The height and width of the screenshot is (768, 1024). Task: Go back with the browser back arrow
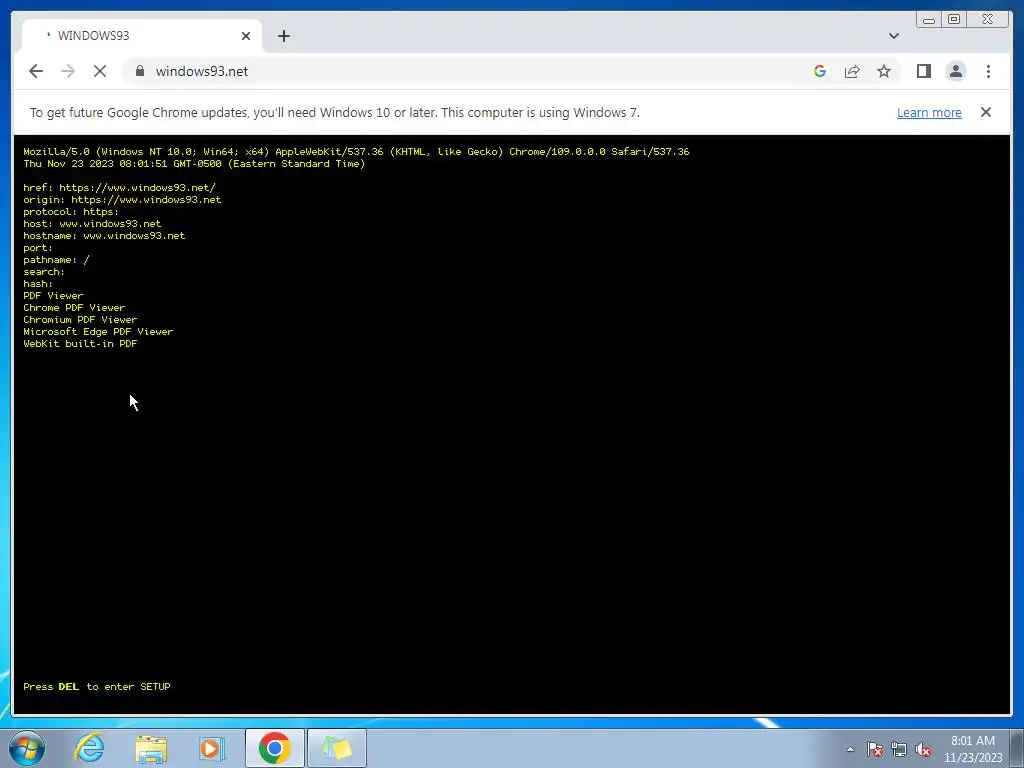(36, 71)
